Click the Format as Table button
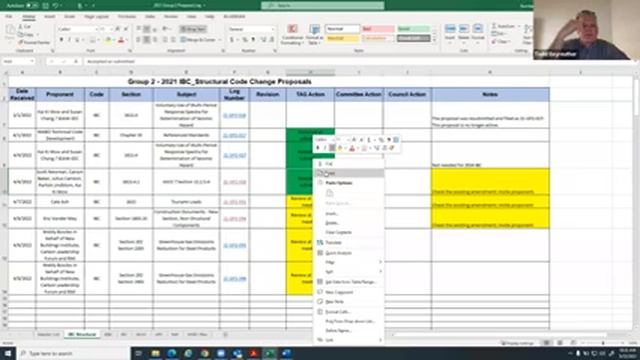The width and height of the screenshot is (640, 360). (314, 34)
